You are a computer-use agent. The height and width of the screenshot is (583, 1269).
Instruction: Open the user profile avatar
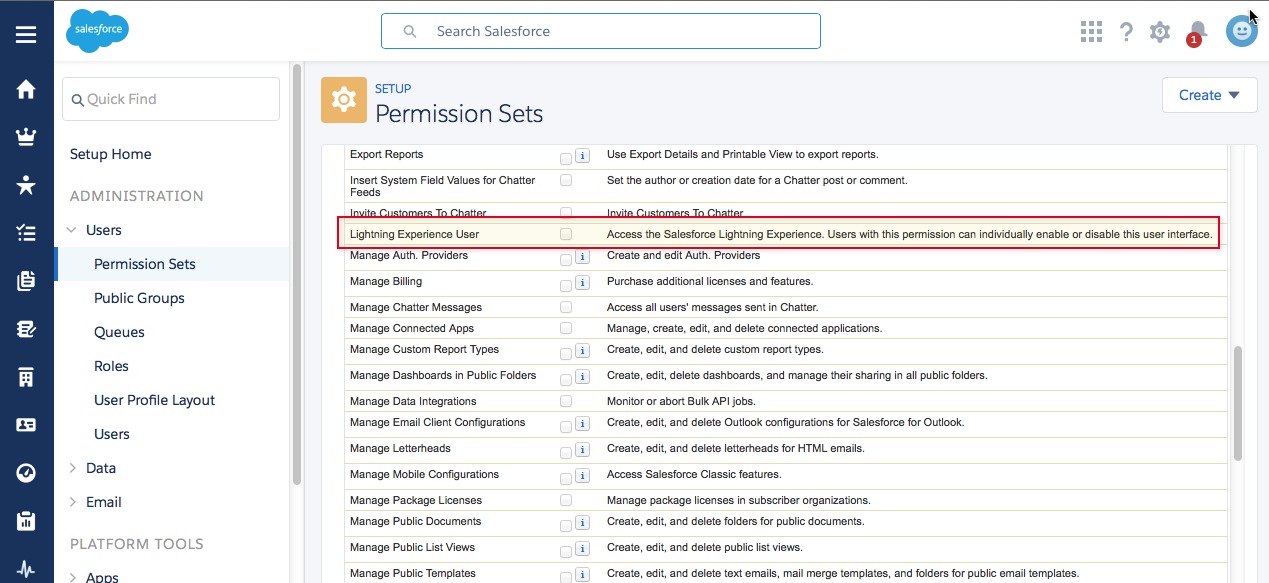1241,32
